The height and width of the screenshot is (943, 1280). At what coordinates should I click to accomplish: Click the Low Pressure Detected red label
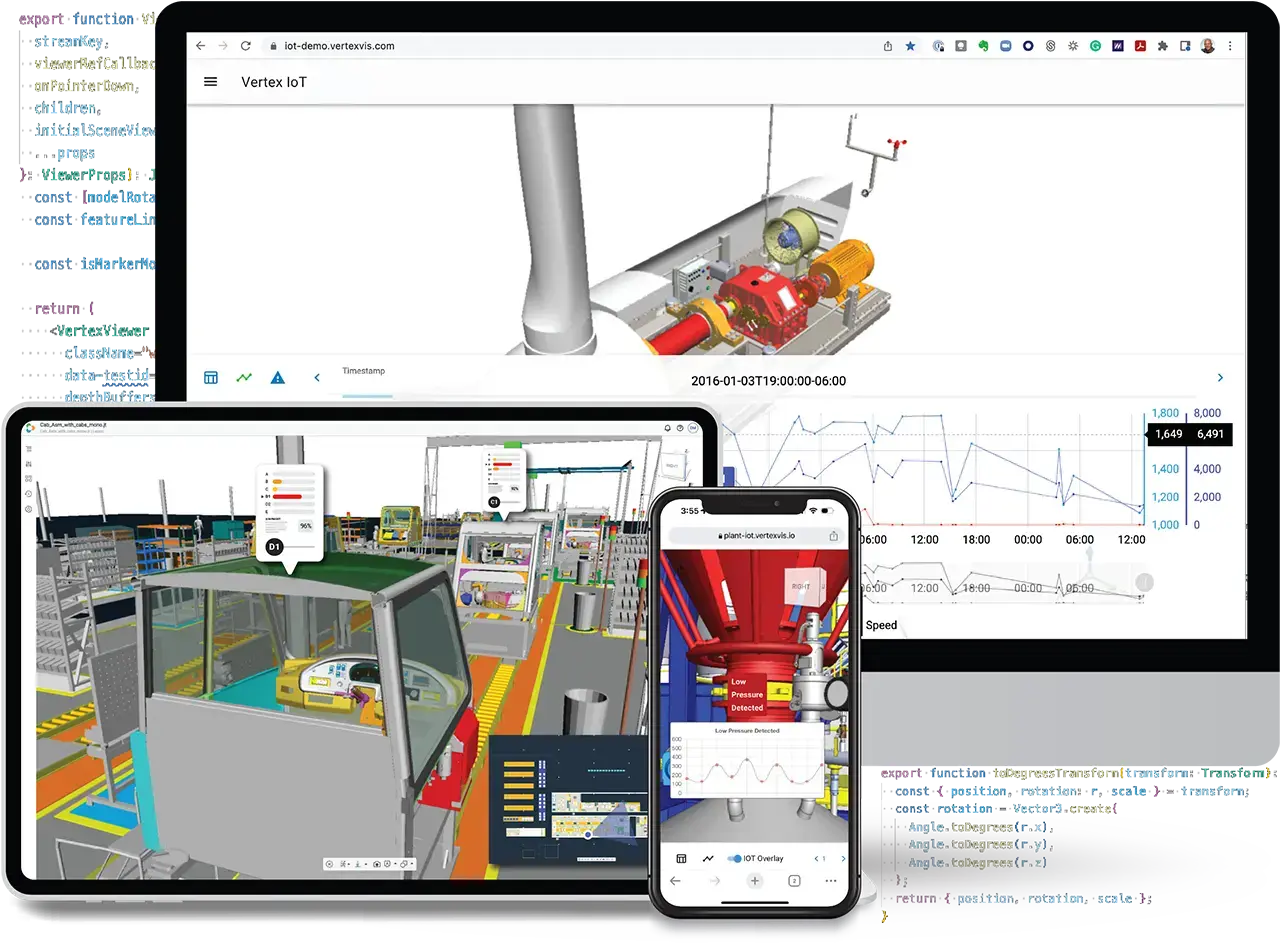747,695
